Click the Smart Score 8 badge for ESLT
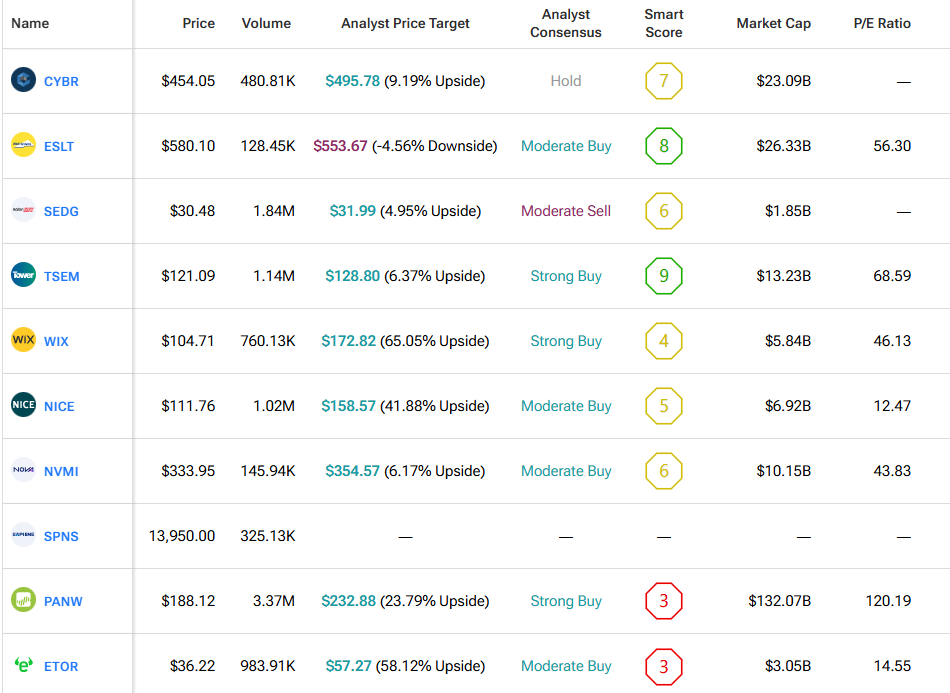This screenshot has width=950, height=693. [x=663, y=146]
